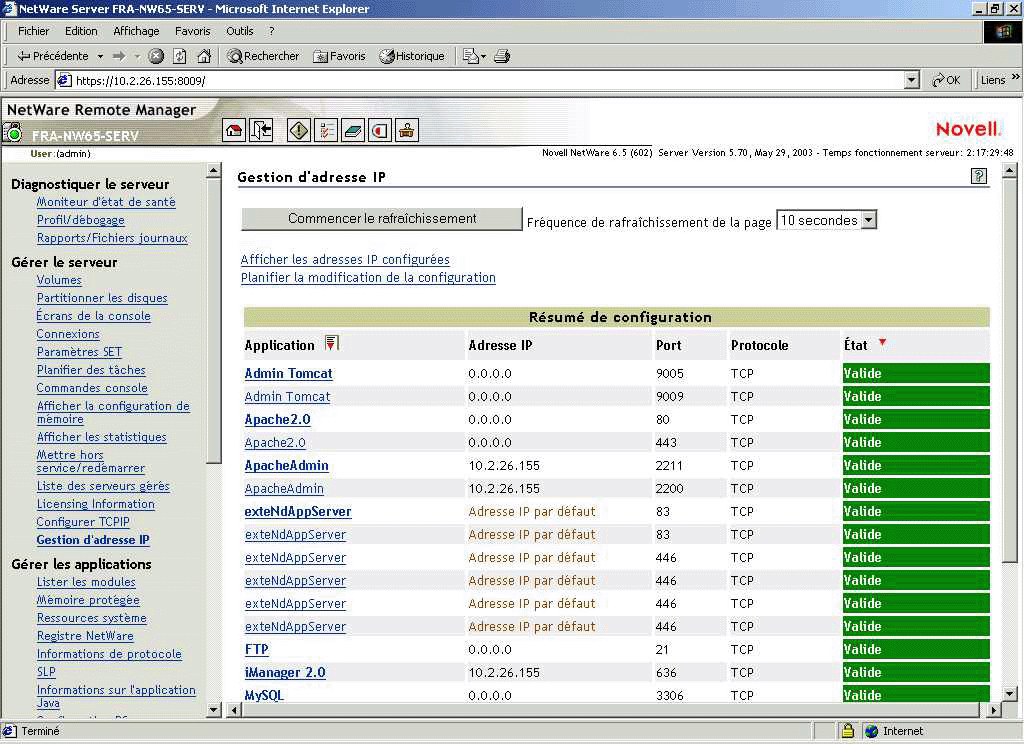Open the address bar dropdown arrow
The image size is (1024, 744).
coord(911,80)
